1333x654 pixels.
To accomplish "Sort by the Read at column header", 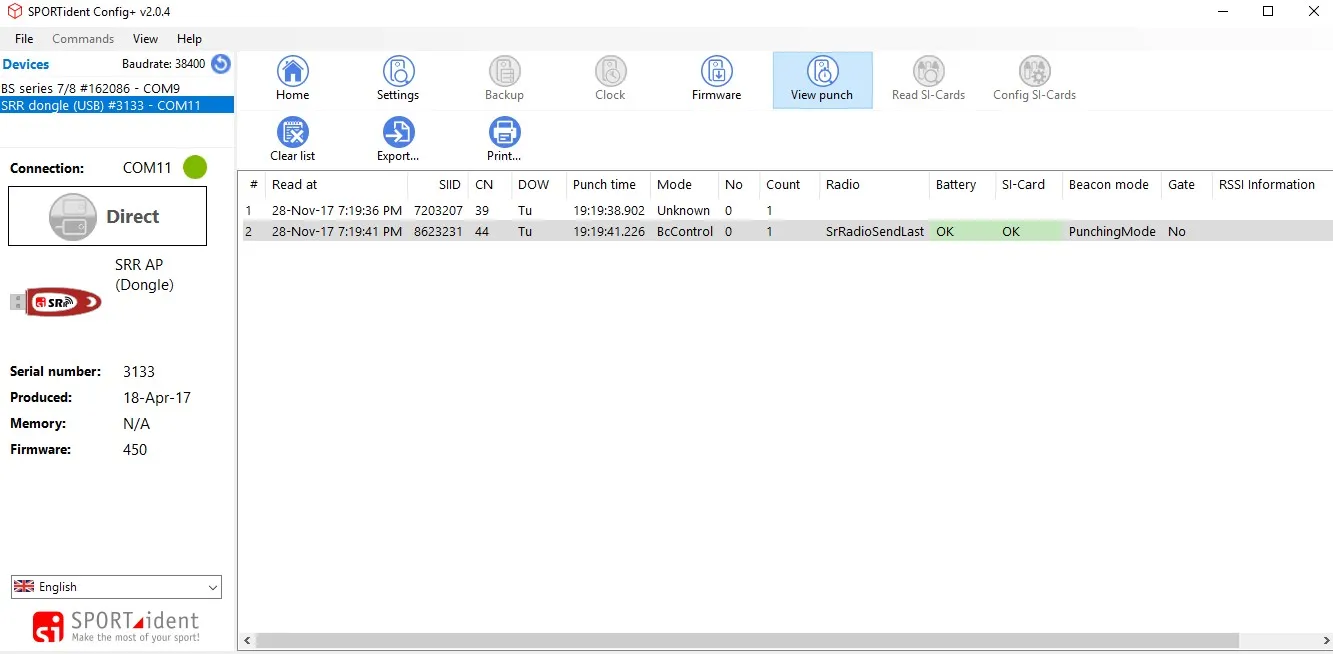I will pos(337,185).
